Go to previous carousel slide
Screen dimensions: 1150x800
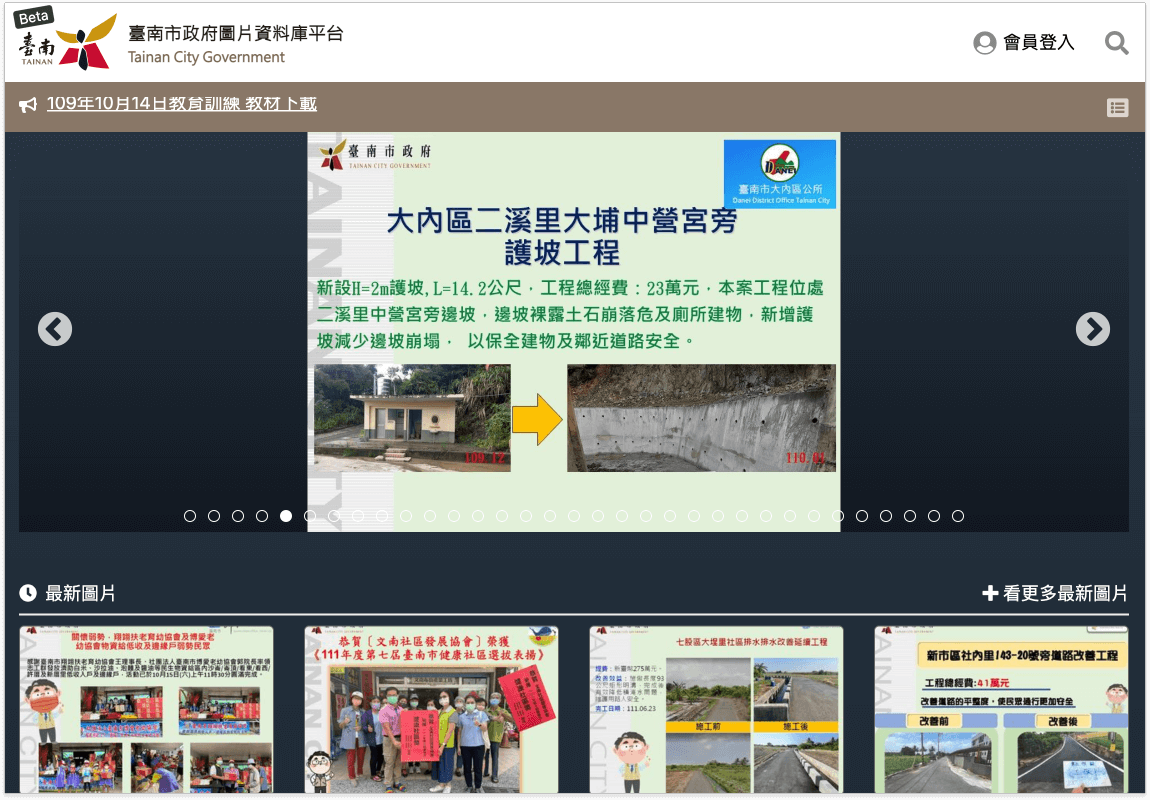[55, 329]
